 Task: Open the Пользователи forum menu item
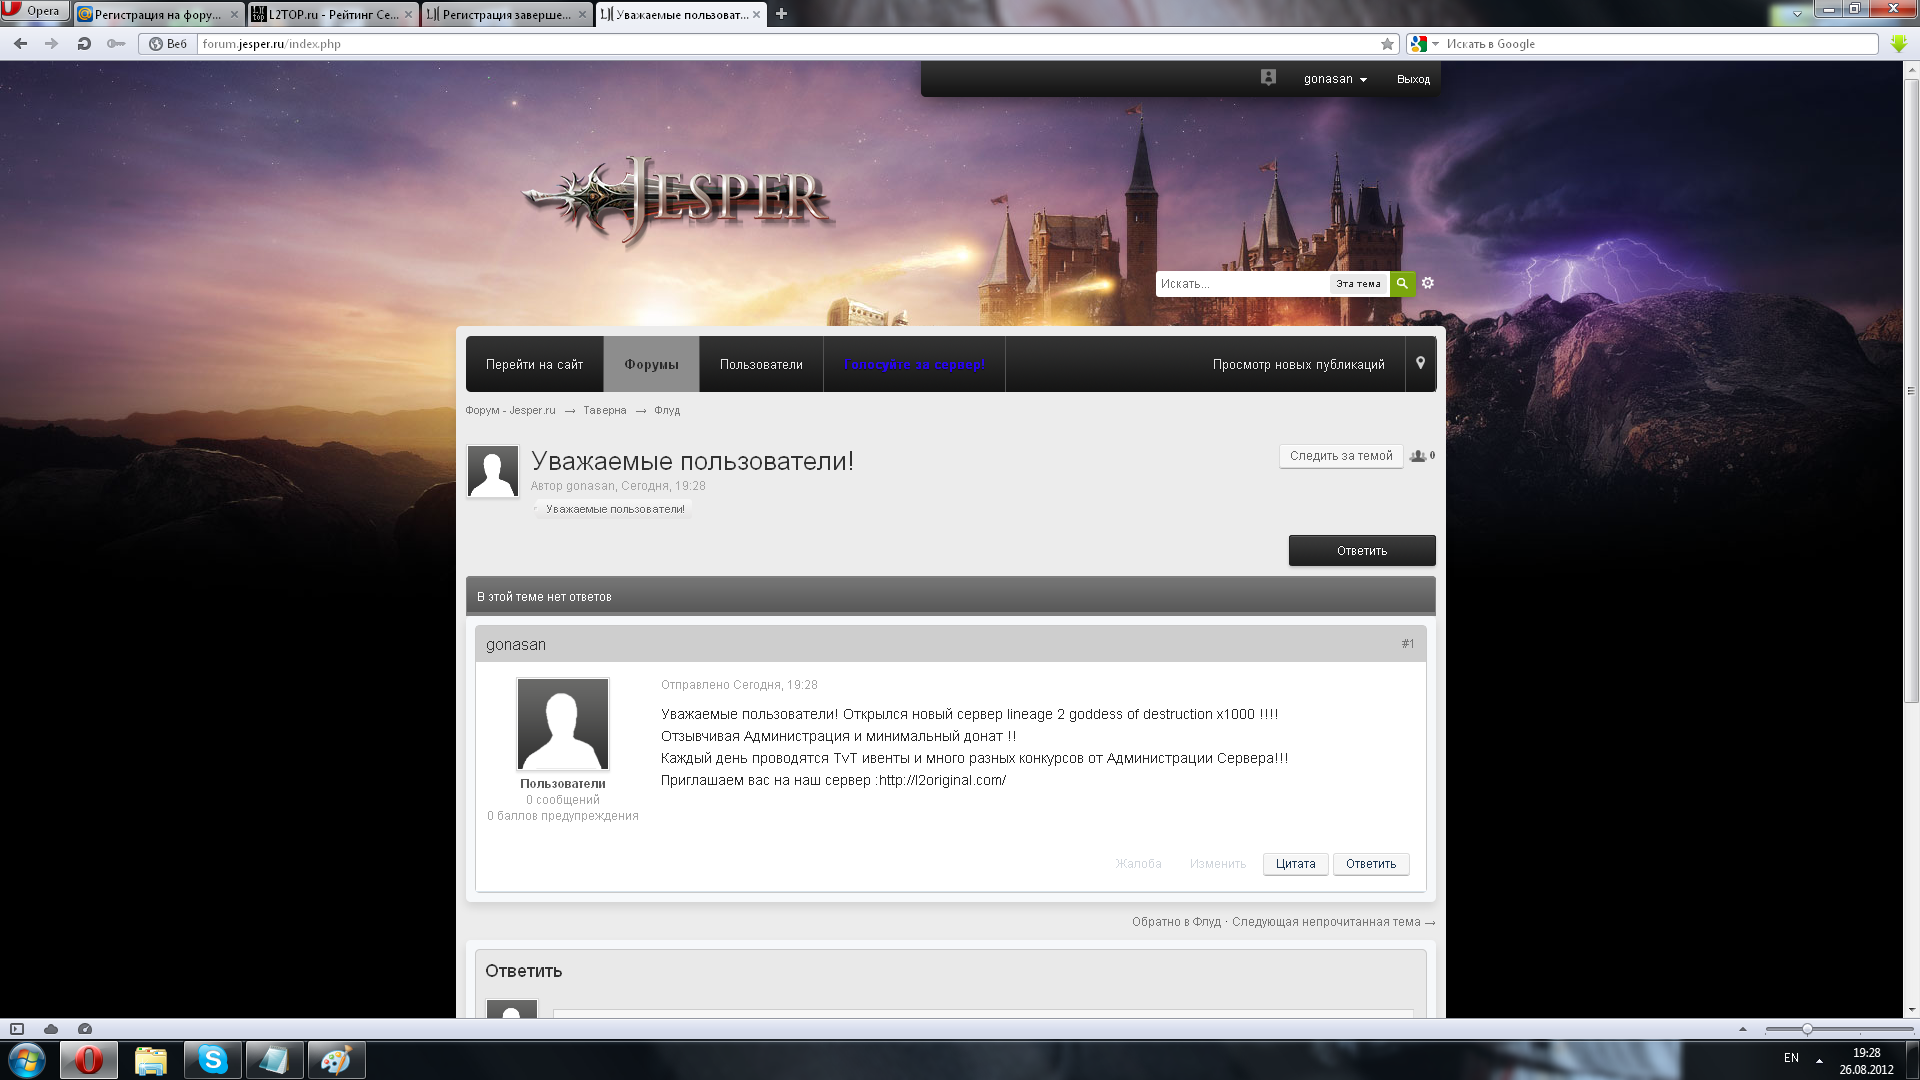[x=761, y=364]
